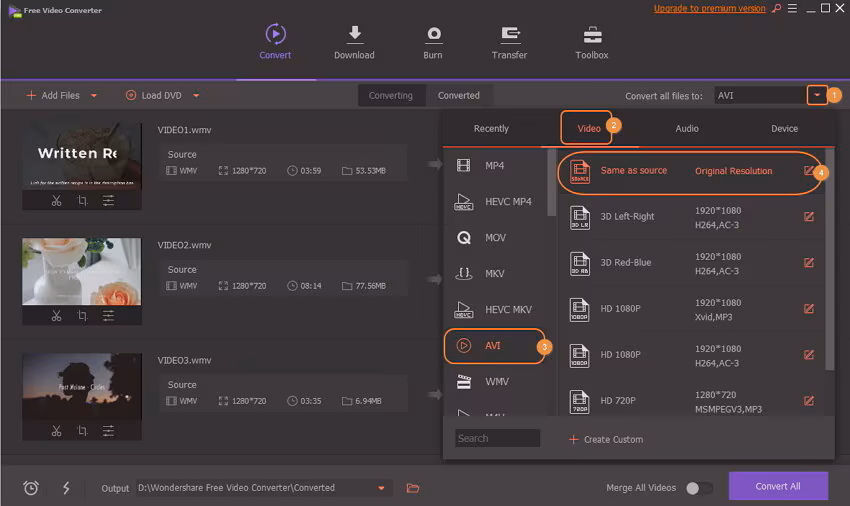This screenshot has height=506, width=850.
Task: Select the HEVC MP4 format
Action: [496, 202]
